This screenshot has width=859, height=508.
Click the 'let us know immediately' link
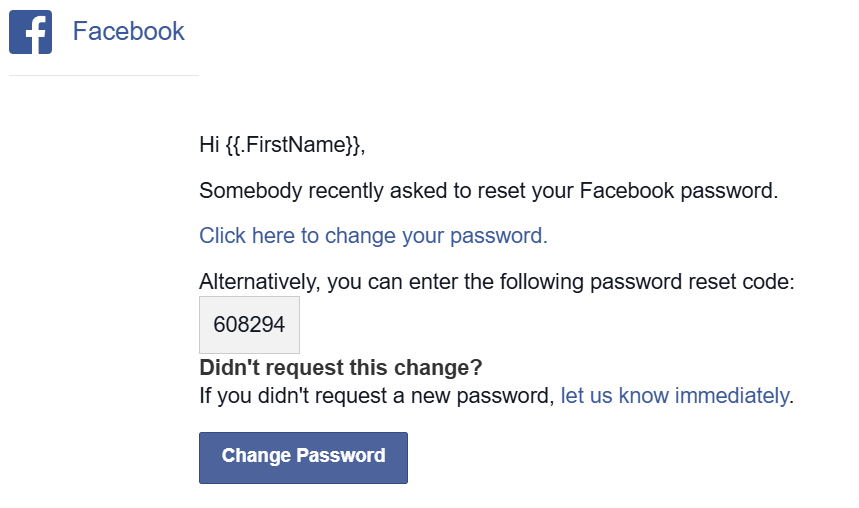tap(674, 395)
